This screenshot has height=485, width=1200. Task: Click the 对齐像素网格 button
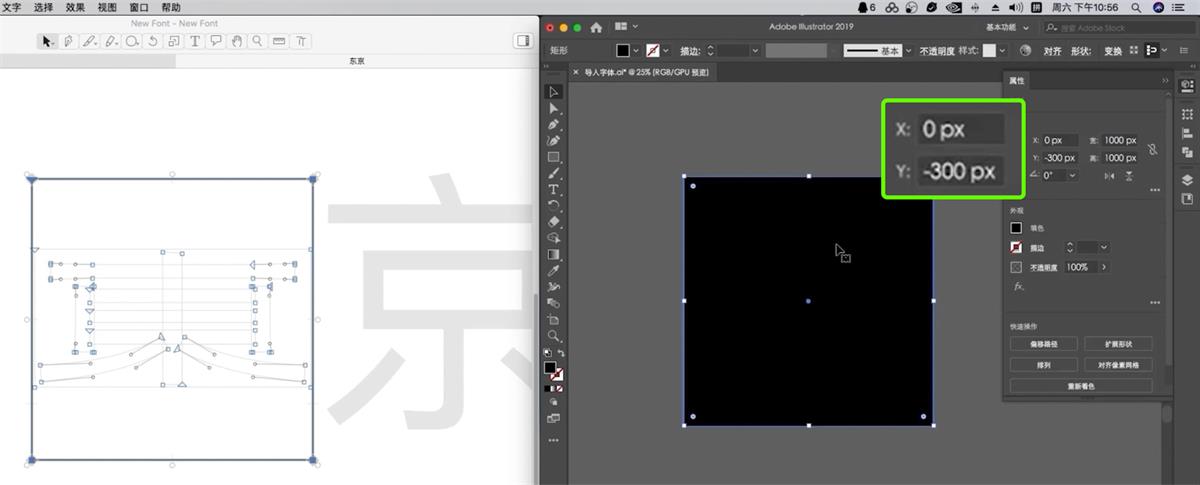pos(1118,365)
